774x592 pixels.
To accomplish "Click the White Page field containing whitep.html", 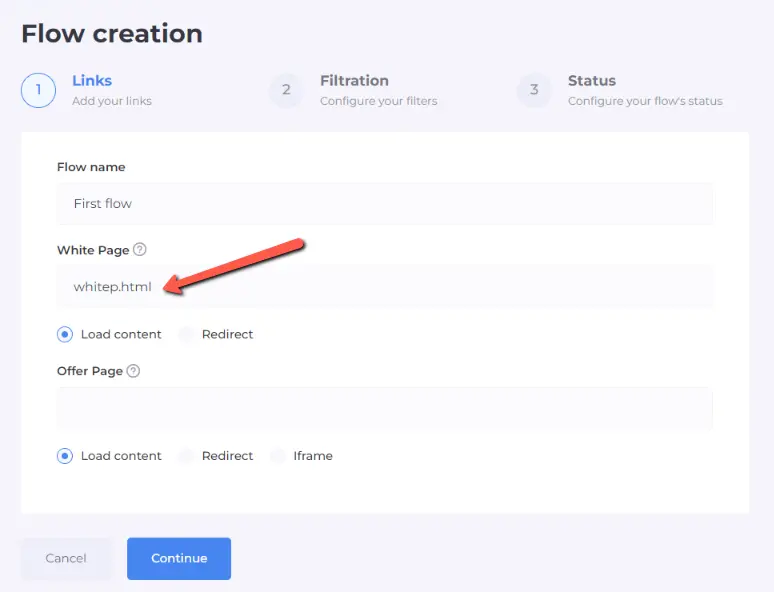I will coord(385,287).
